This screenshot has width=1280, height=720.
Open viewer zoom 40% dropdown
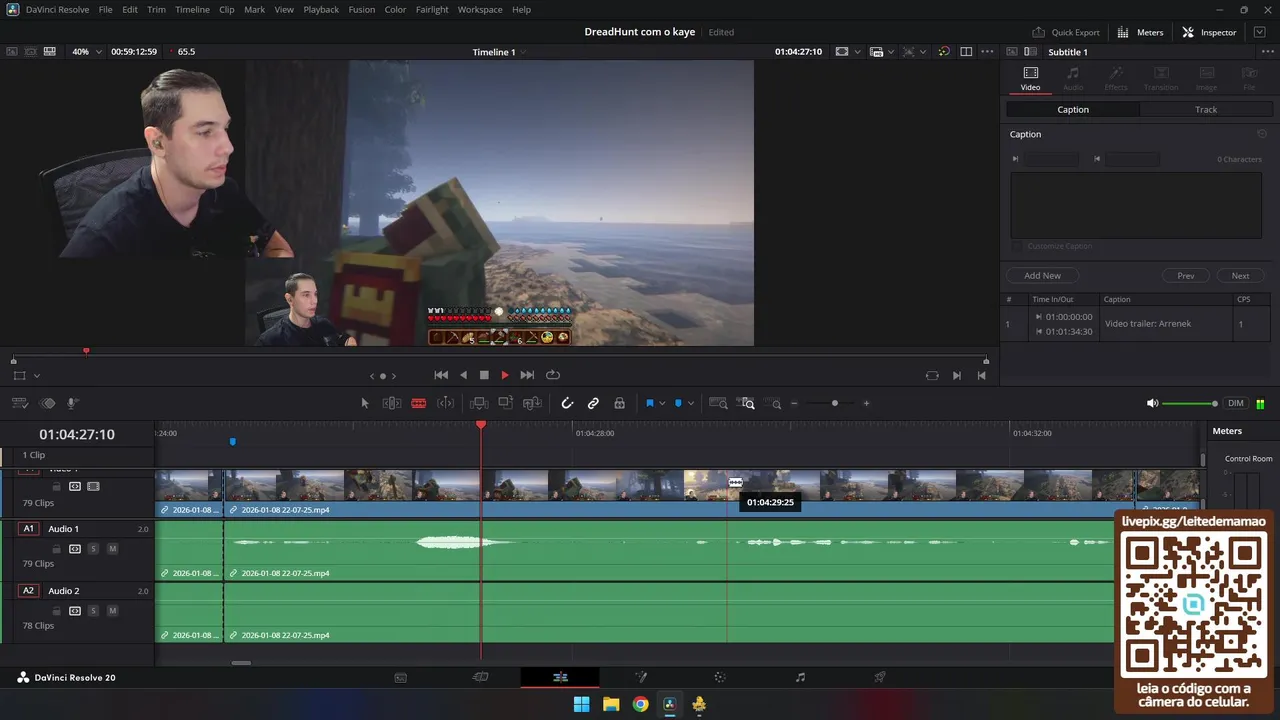point(86,51)
